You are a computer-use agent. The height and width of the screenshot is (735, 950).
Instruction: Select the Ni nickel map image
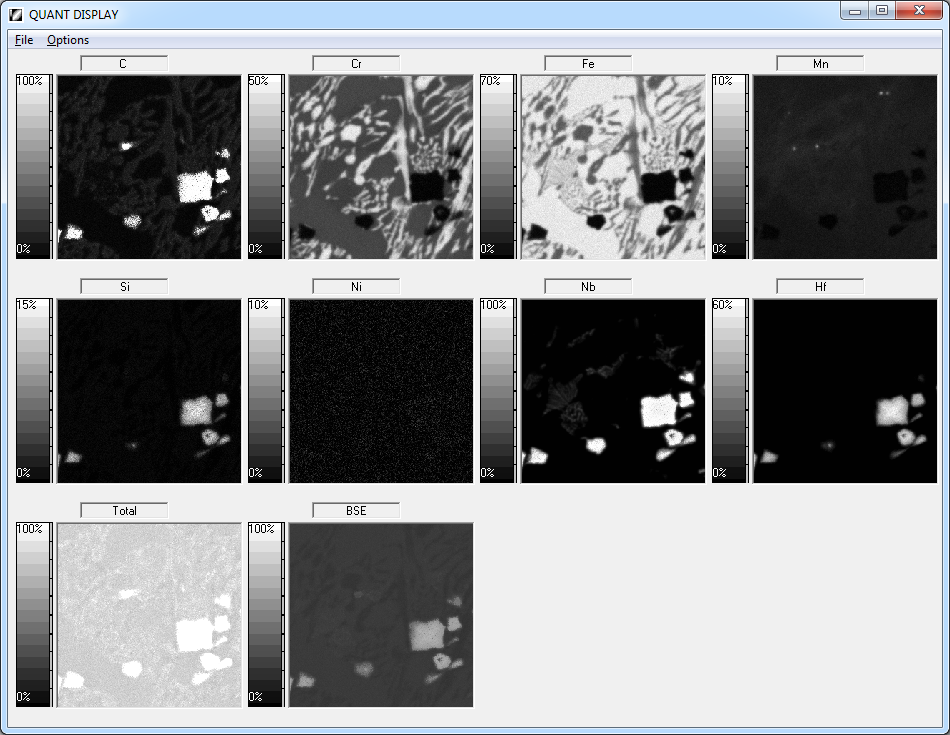tap(381, 391)
